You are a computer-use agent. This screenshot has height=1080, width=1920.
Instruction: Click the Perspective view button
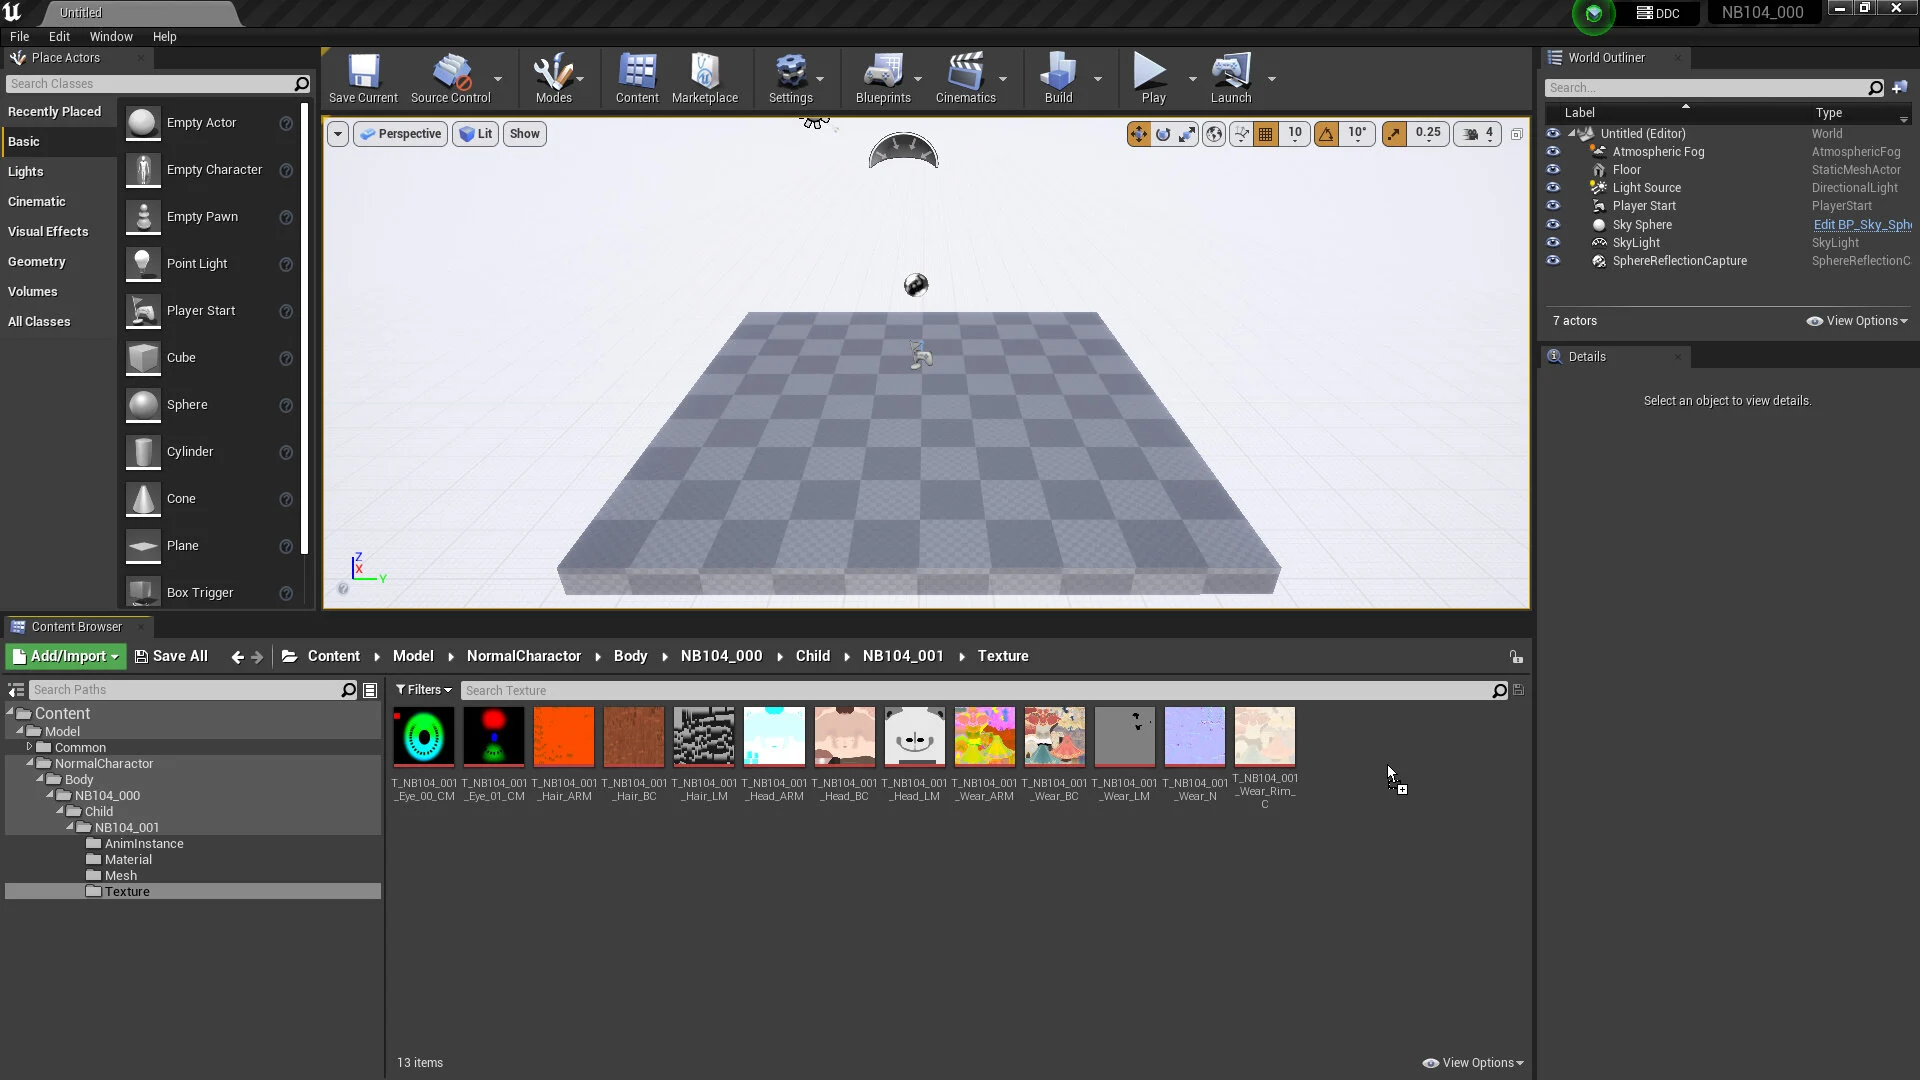pos(400,134)
